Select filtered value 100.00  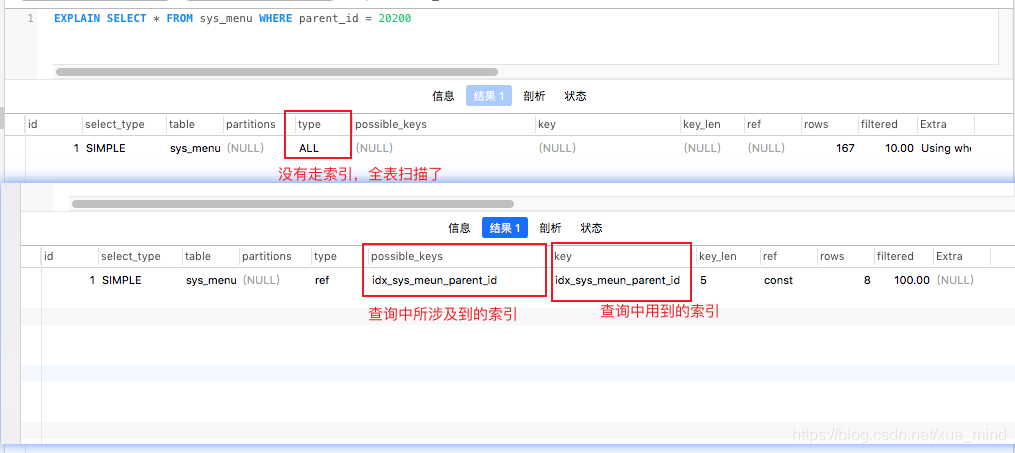click(912, 280)
